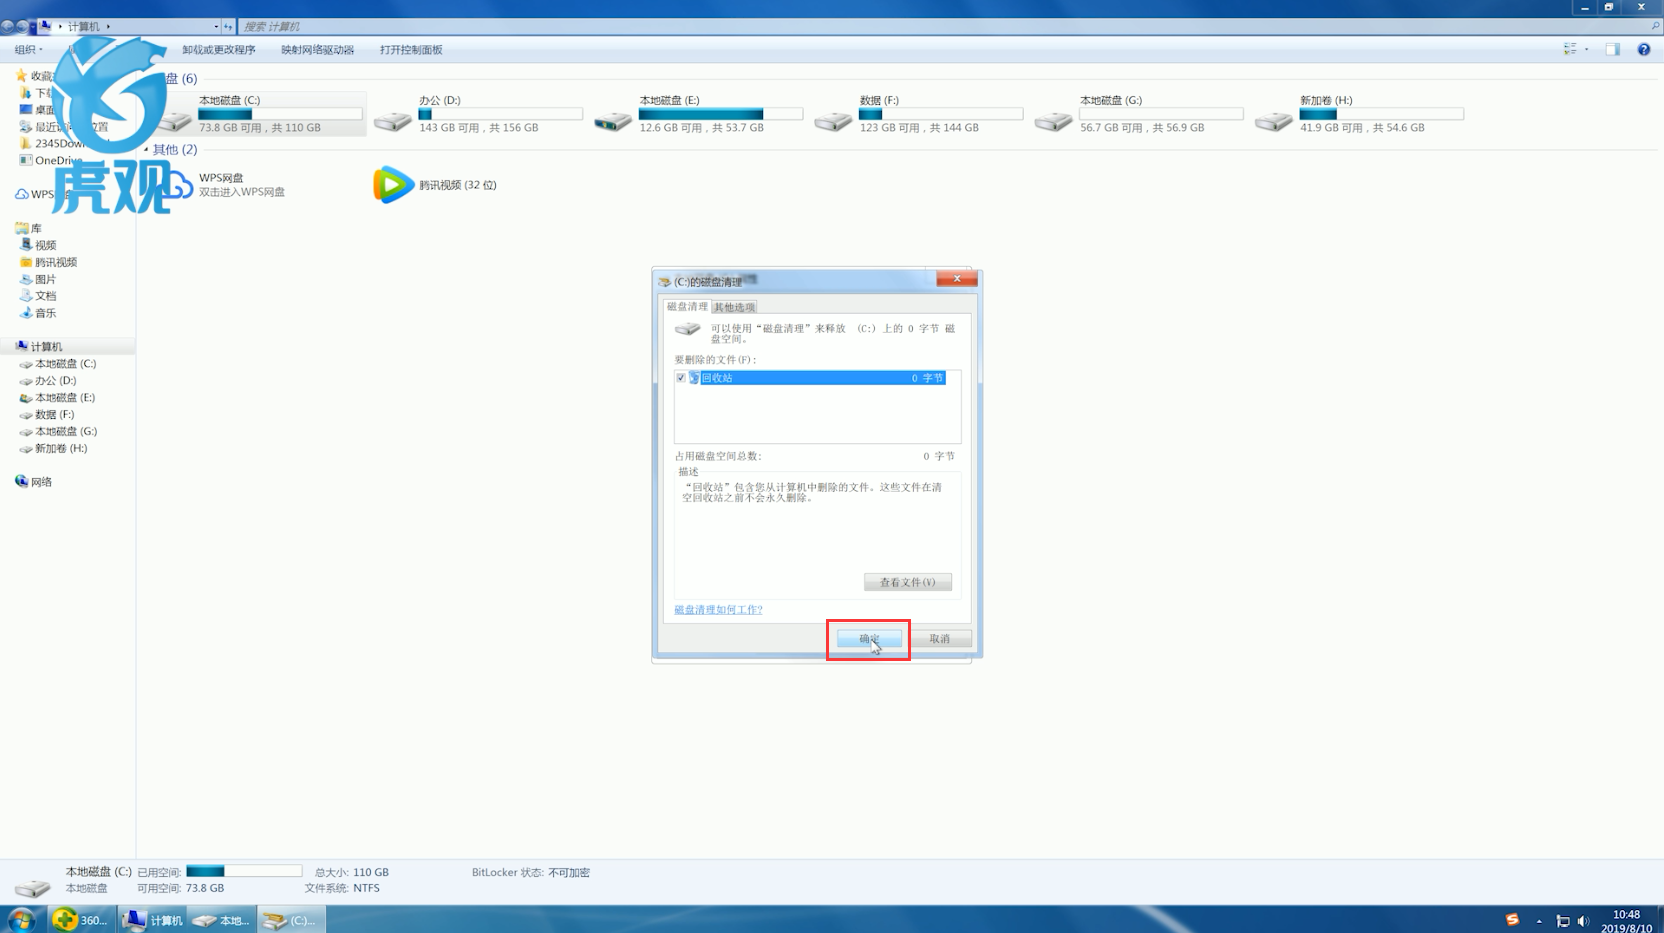Click the refresh button by address bar

click(x=228, y=26)
